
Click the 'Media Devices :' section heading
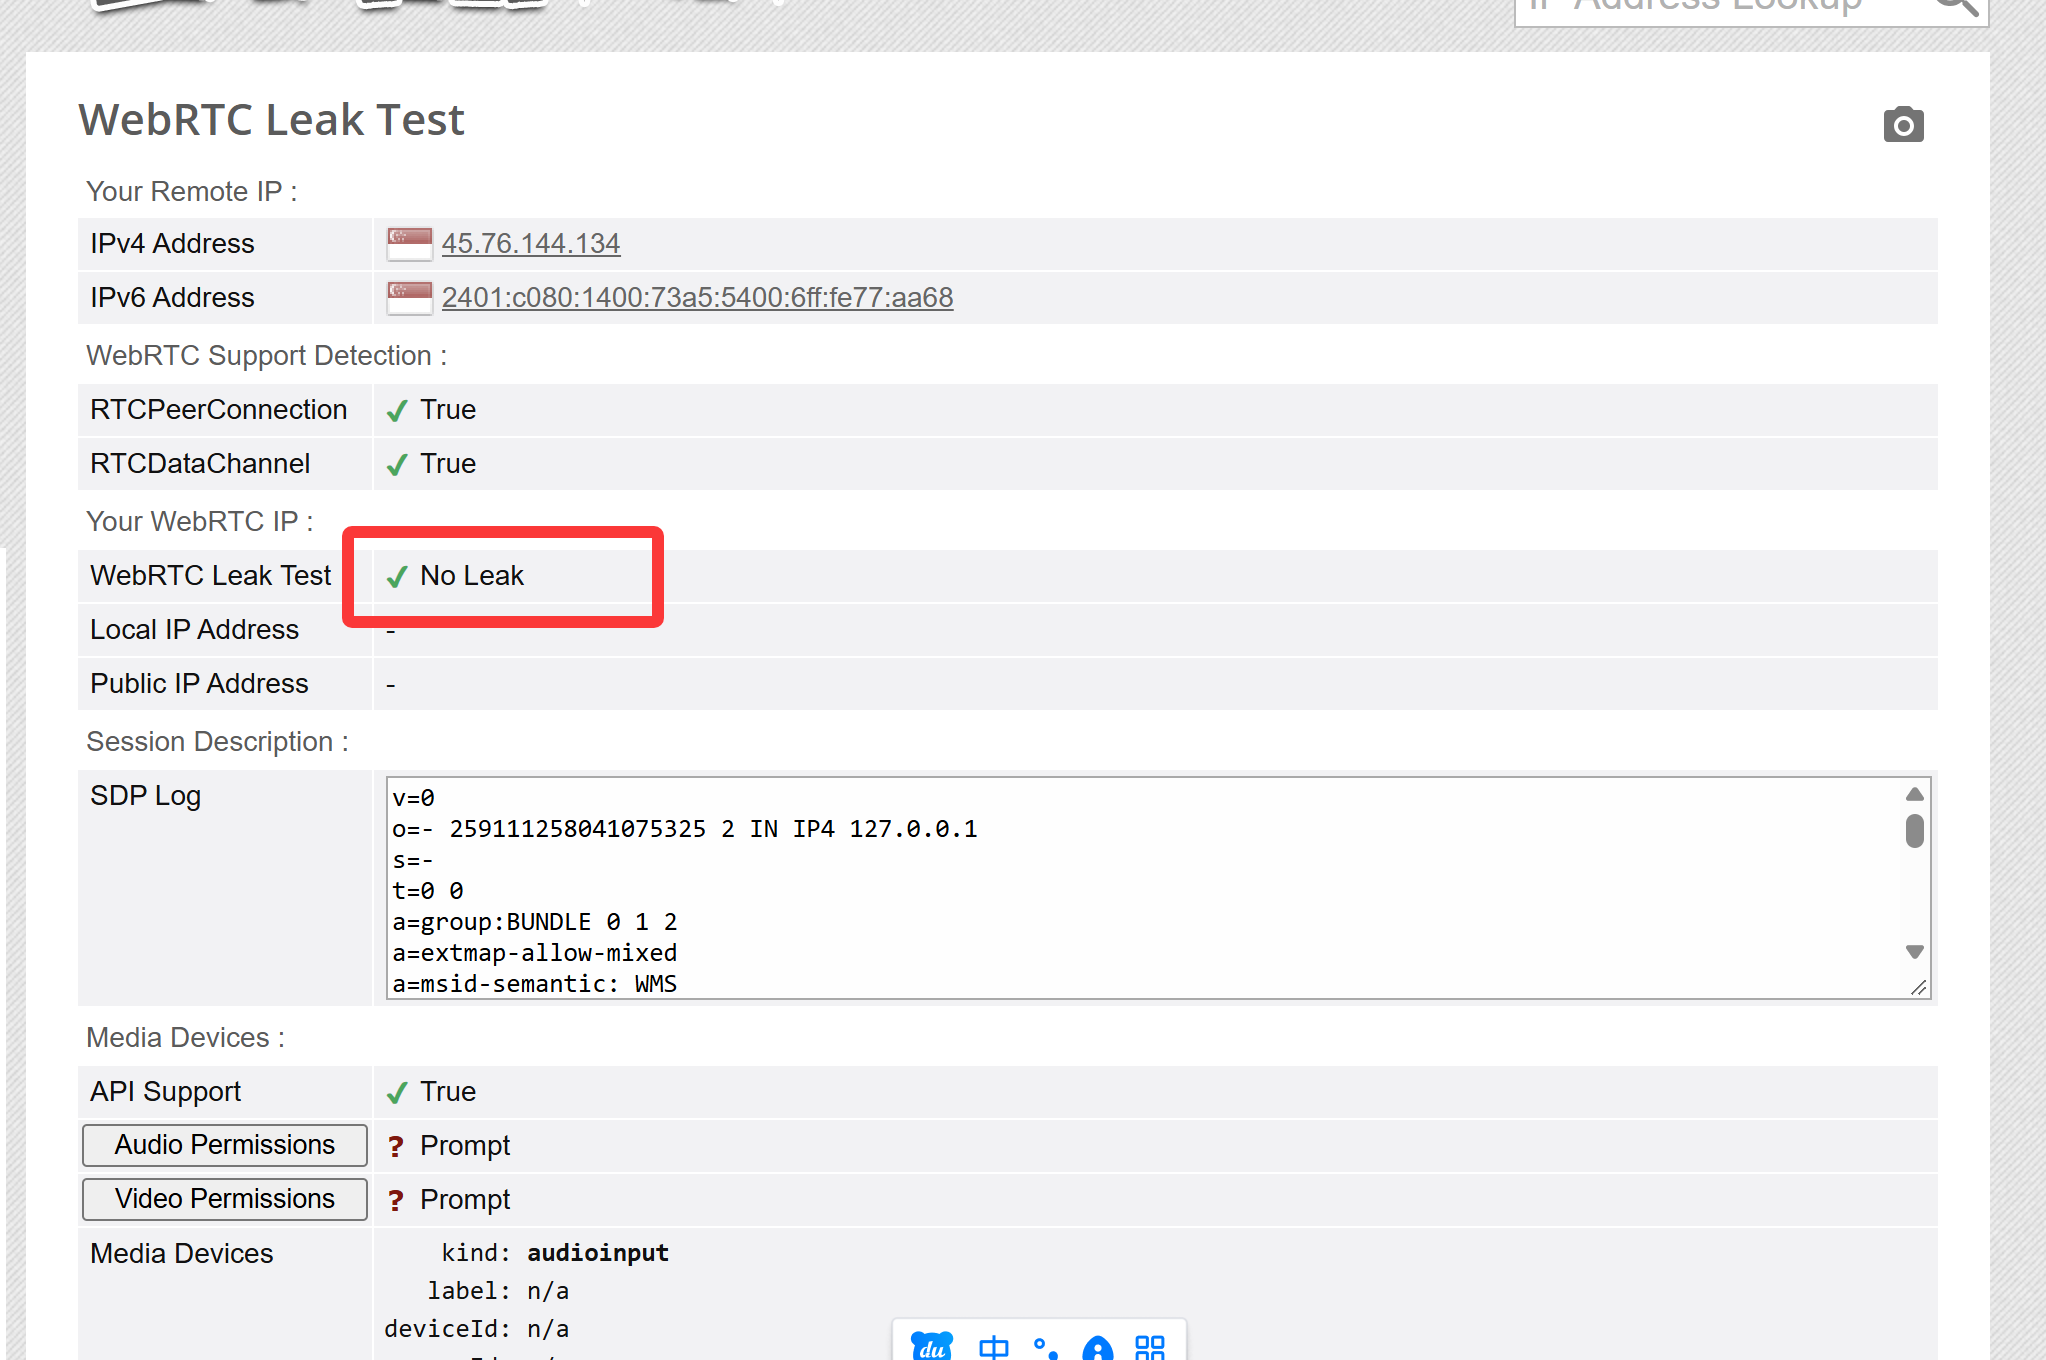tap(185, 1037)
